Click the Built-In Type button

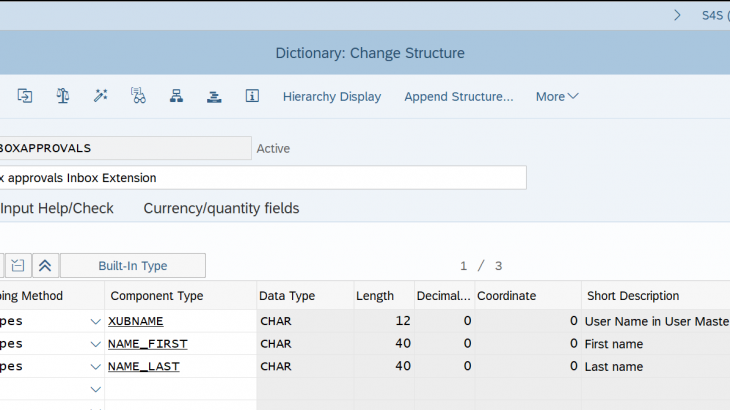(x=133, y=265)
